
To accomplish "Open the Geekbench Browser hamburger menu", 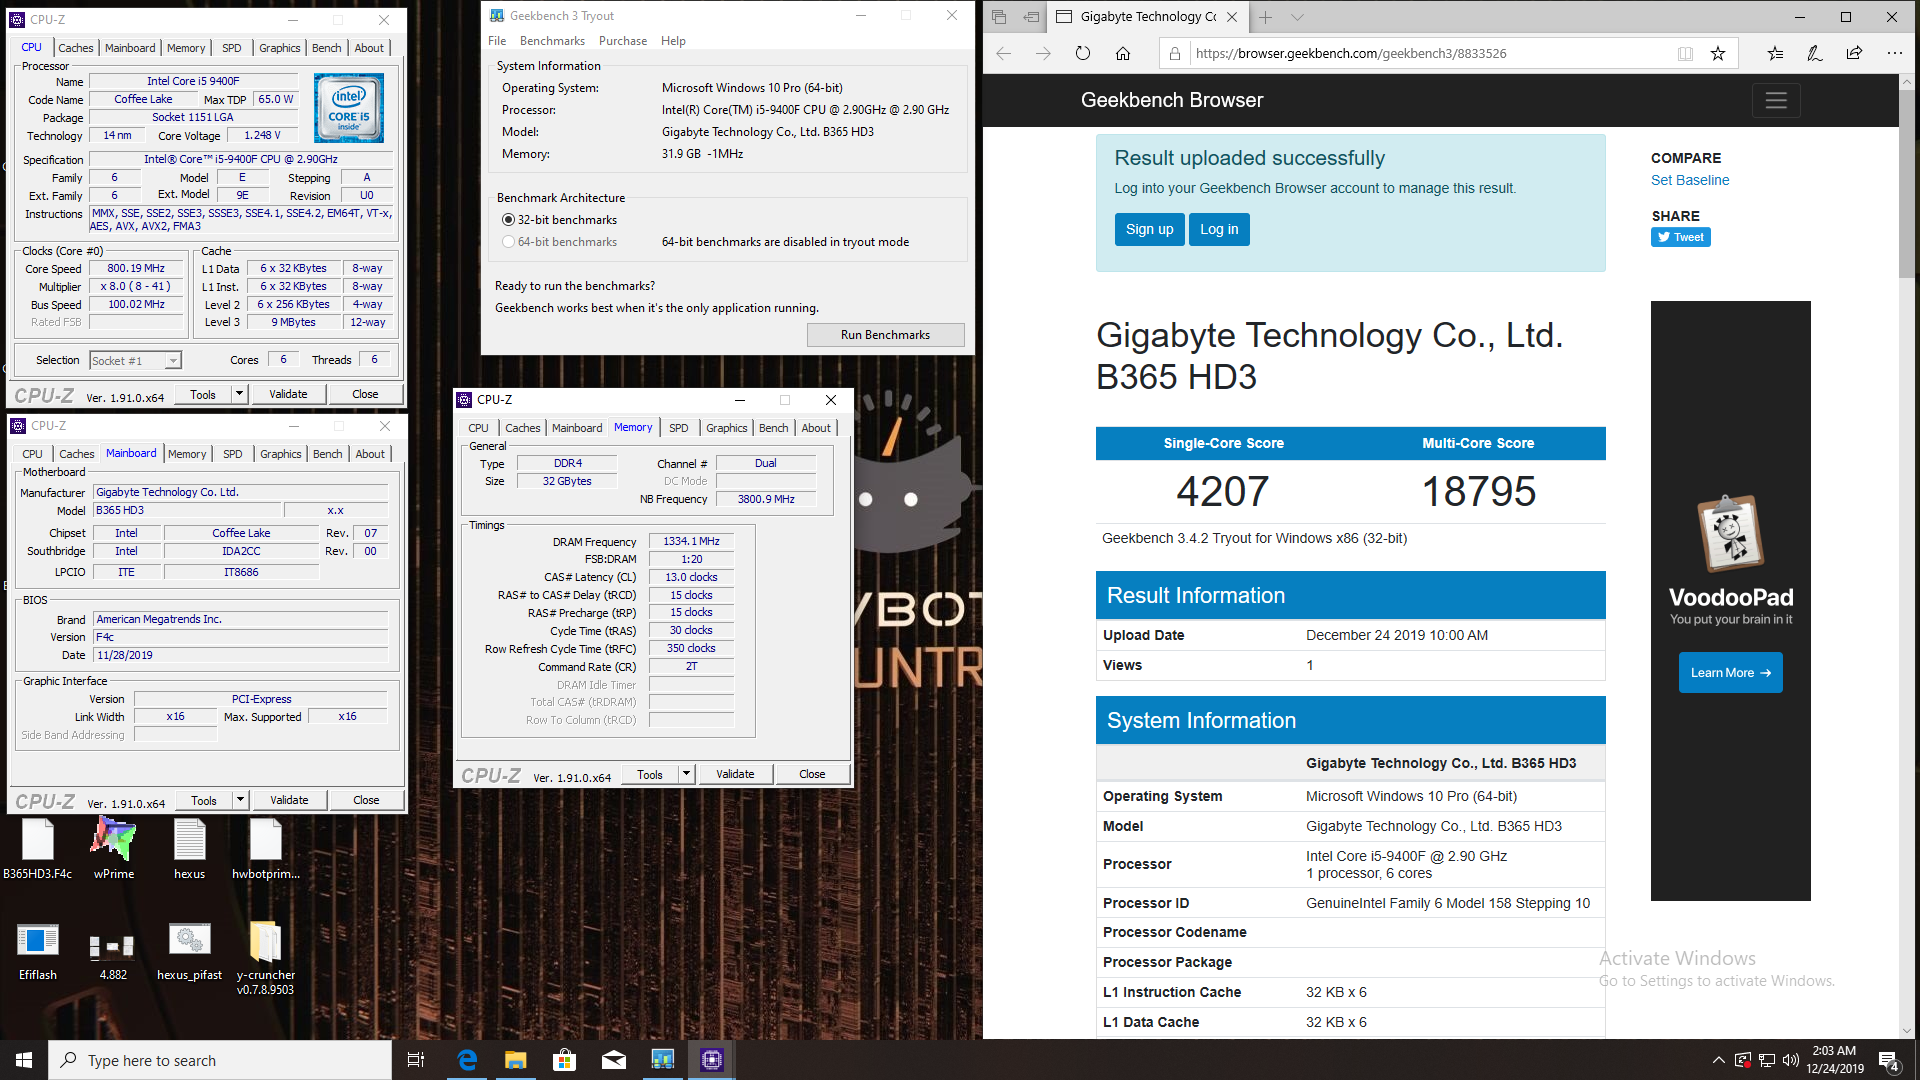I will [1776, 100].
